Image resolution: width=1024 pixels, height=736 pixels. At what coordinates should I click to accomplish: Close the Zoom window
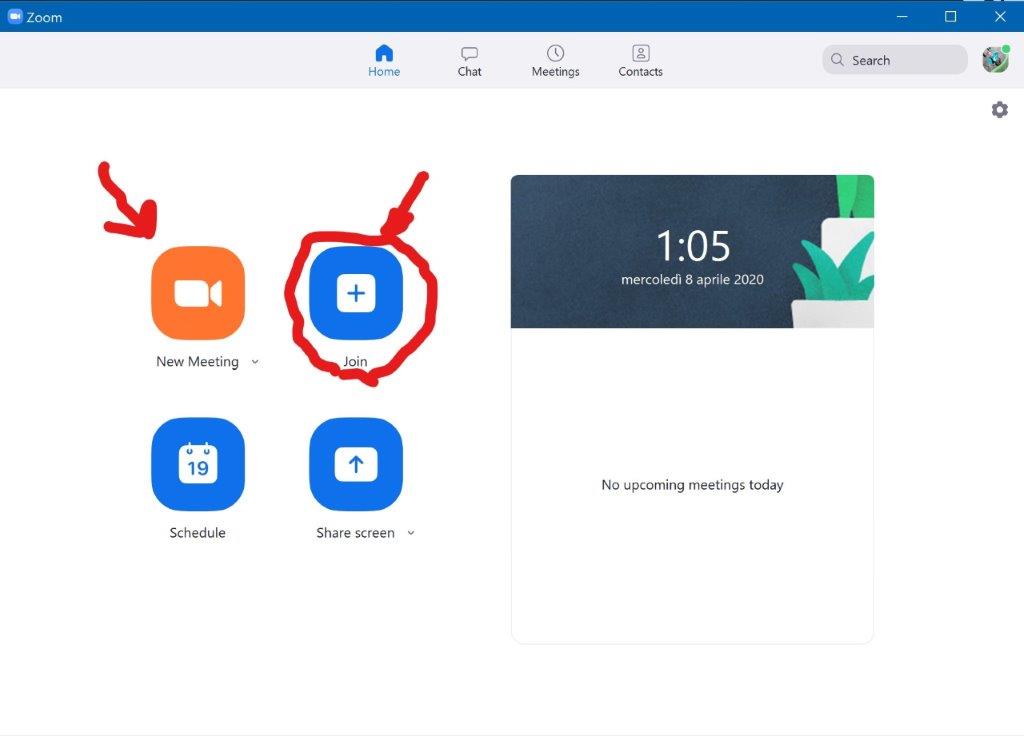1000,16
